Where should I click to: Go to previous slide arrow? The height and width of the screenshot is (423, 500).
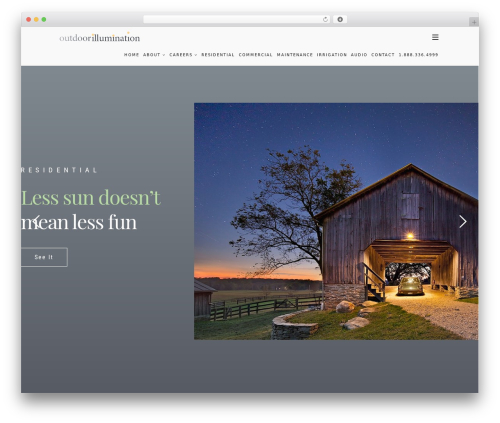(36, 222)
